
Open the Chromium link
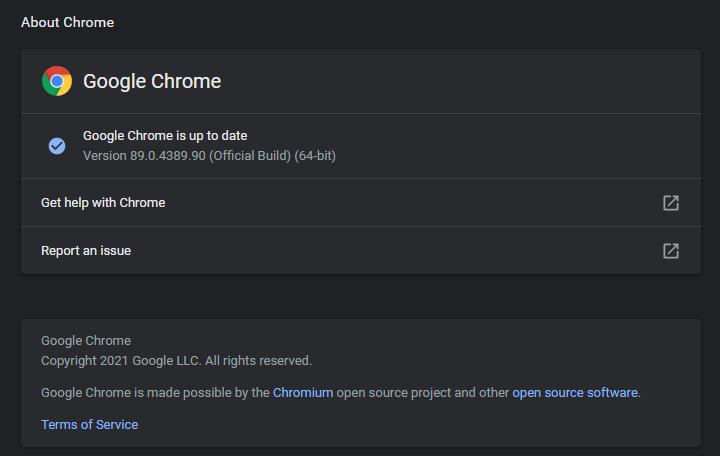[x=303, y=393]
